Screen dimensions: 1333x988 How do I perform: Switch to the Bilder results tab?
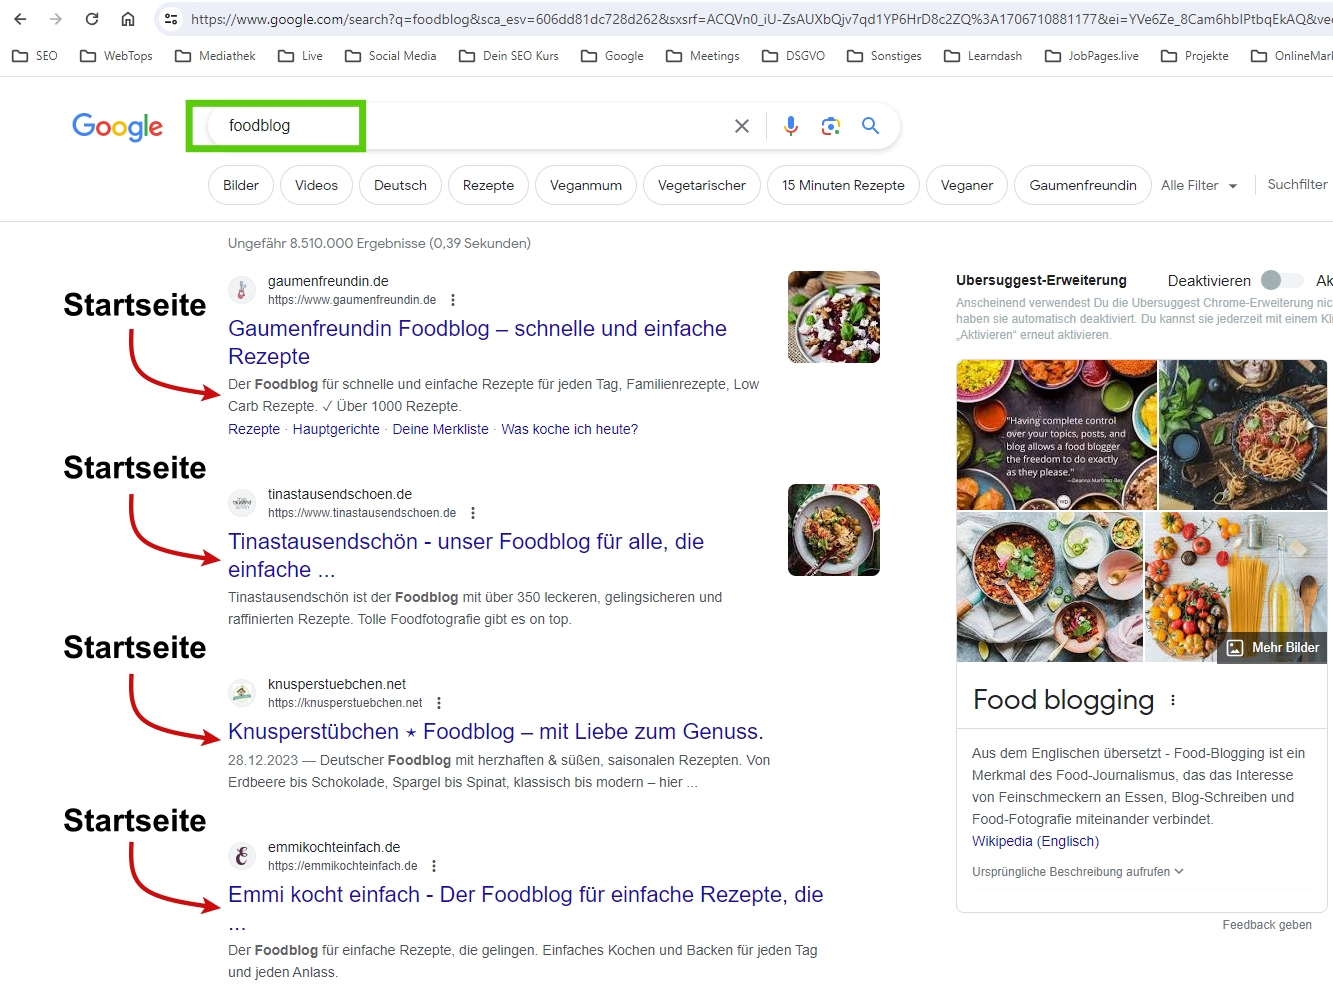[240, 185]
